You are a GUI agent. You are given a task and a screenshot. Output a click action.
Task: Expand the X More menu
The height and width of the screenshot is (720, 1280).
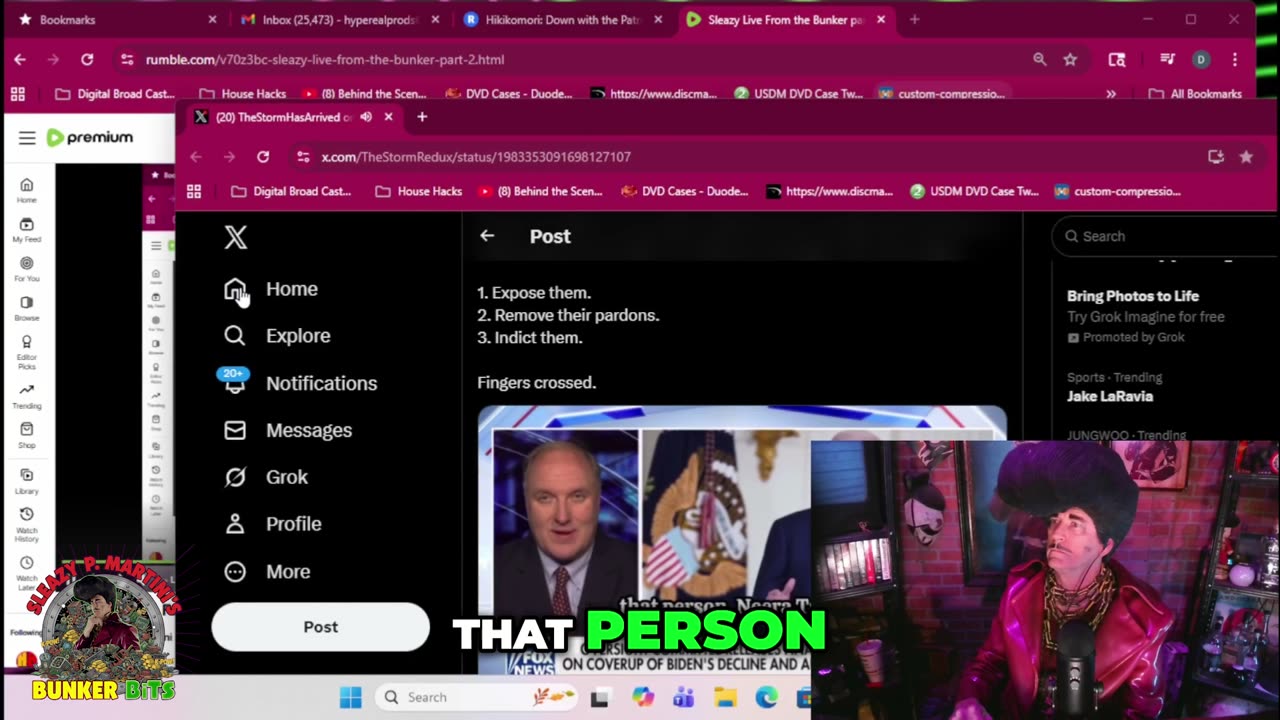(x=267, y=572)
